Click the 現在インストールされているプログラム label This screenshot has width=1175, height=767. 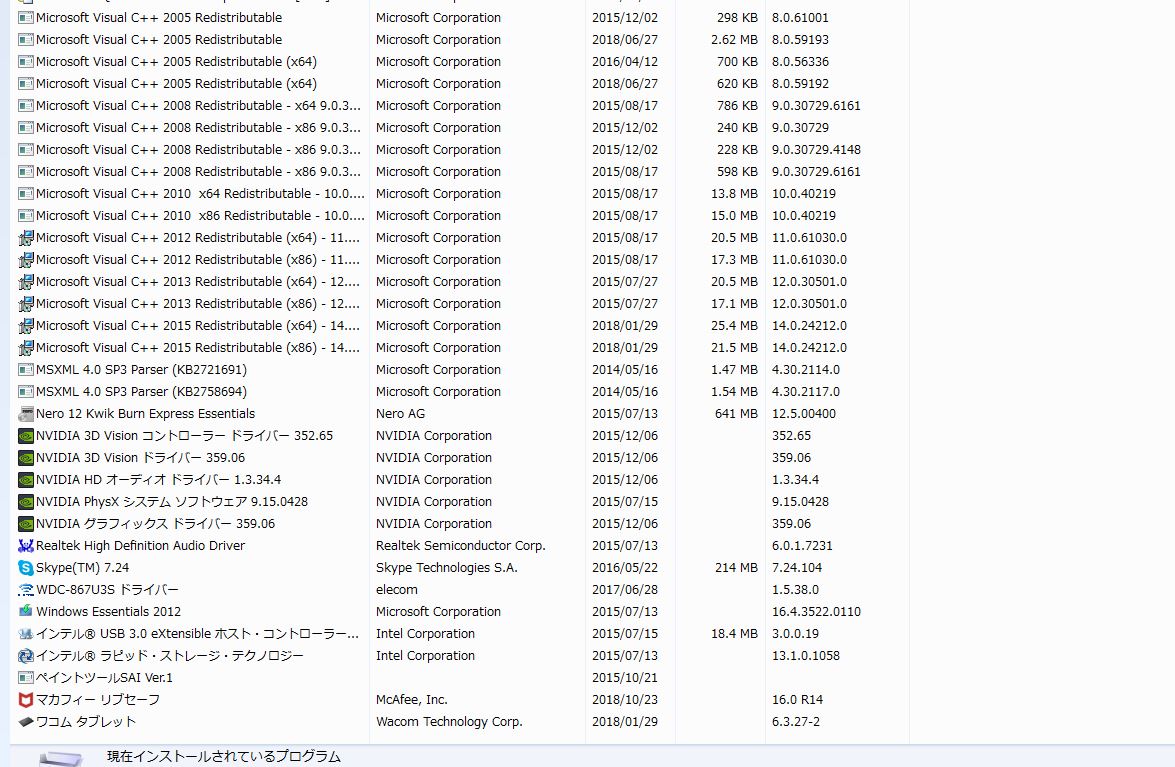point(223,757)
